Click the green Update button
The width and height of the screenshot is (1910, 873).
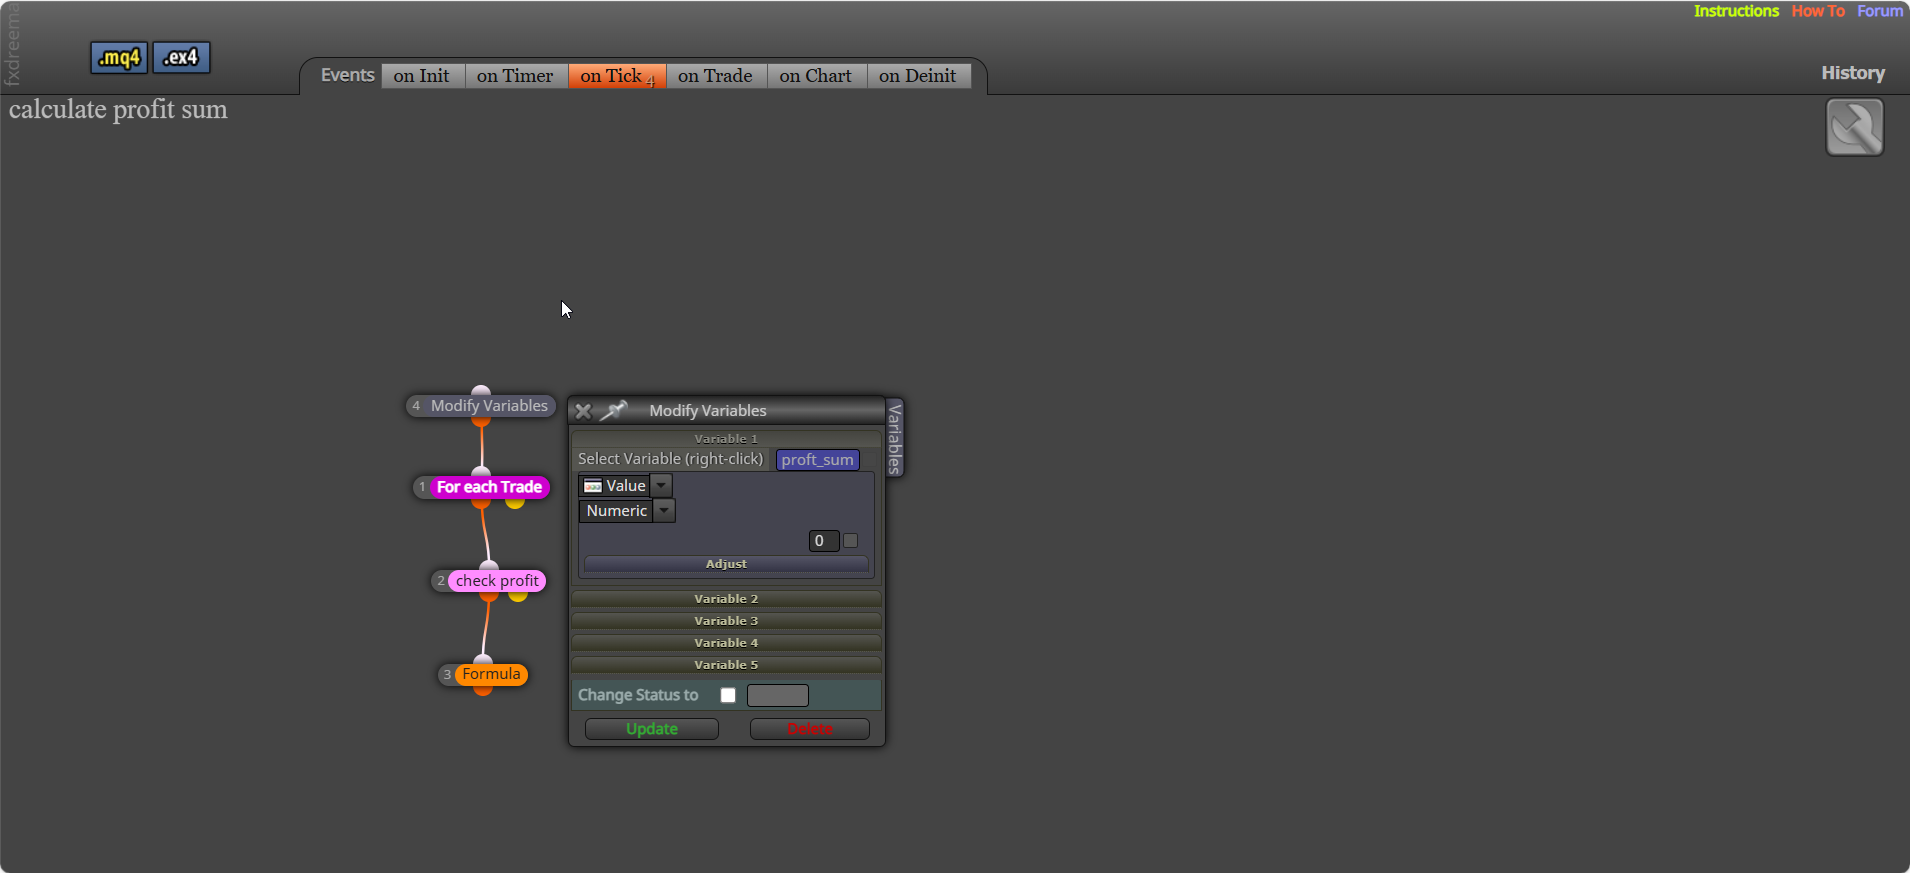coord(652,729)
